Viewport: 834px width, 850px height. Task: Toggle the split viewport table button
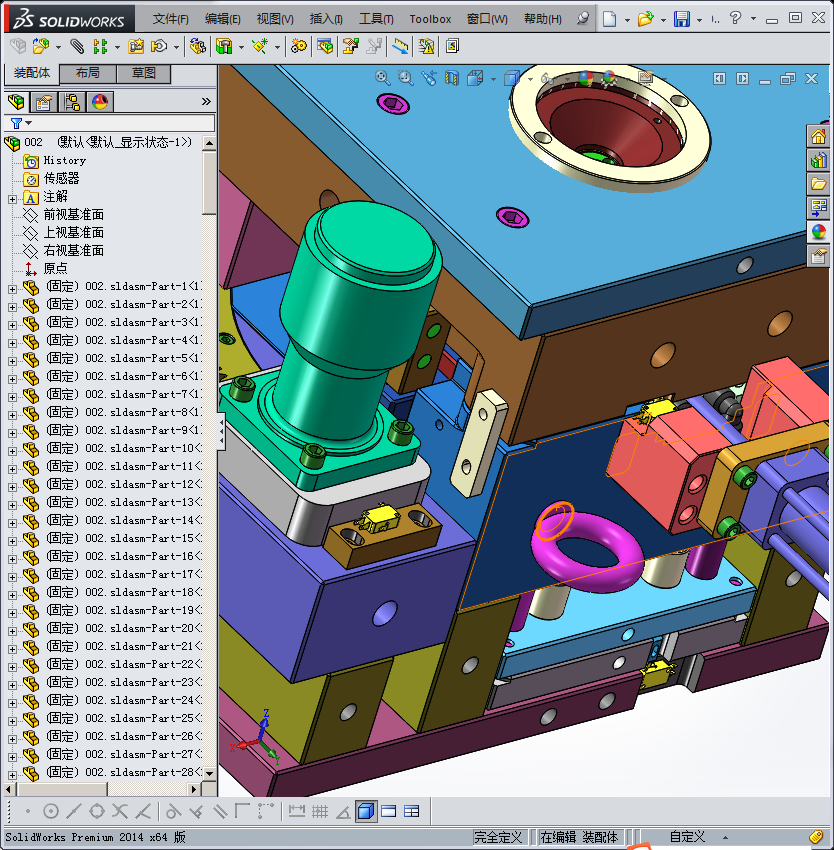pyautogui.click(x=412, y=811)
